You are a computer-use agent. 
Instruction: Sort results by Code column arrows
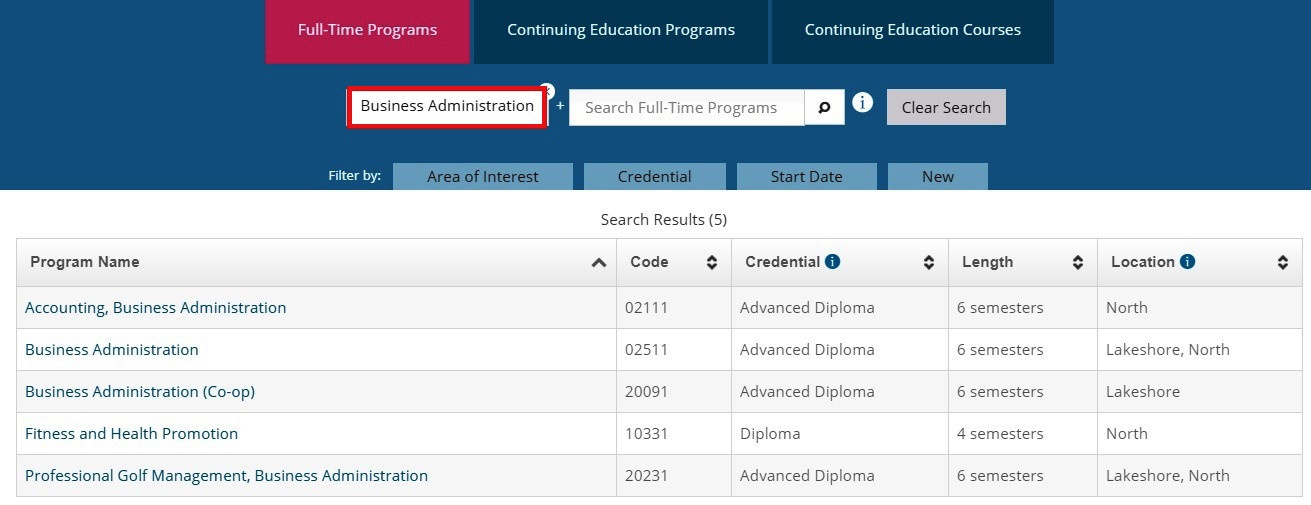712,263
